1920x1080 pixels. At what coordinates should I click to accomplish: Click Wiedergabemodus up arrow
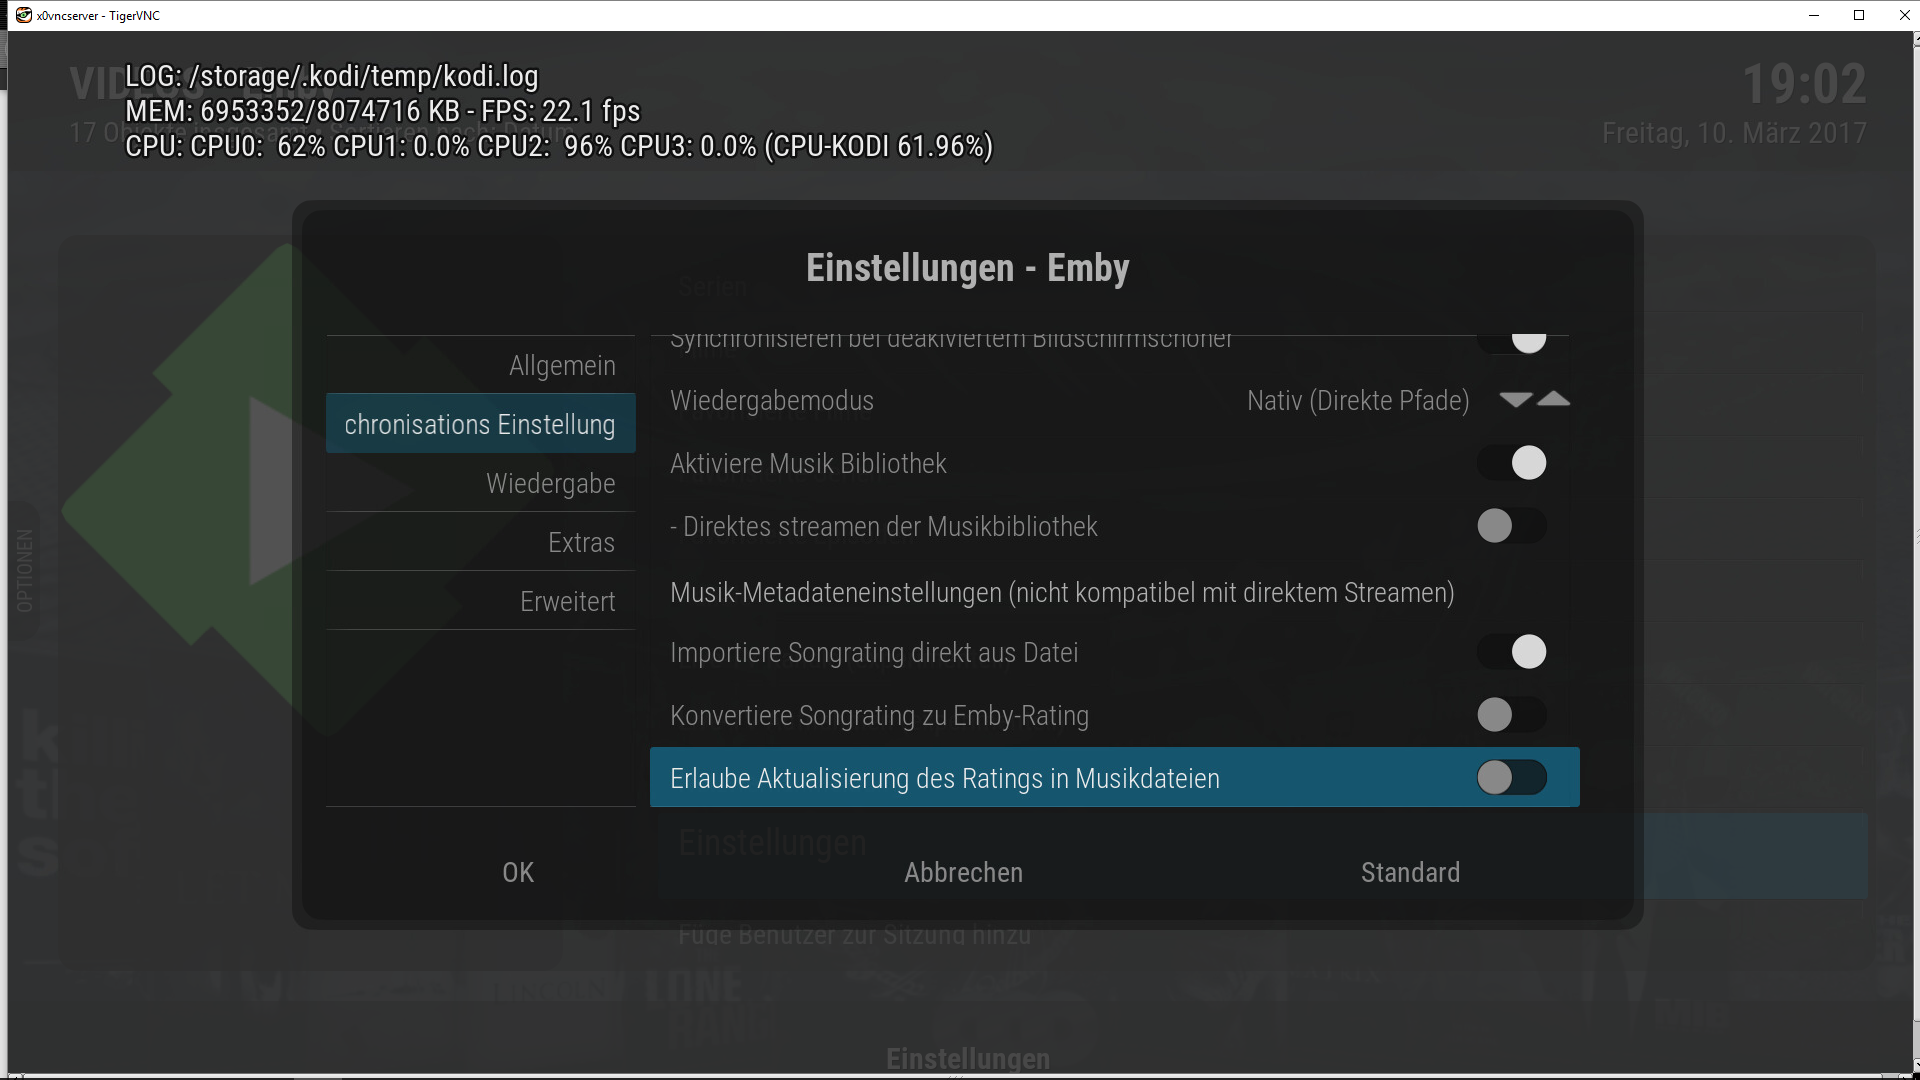click(1553, 399)
